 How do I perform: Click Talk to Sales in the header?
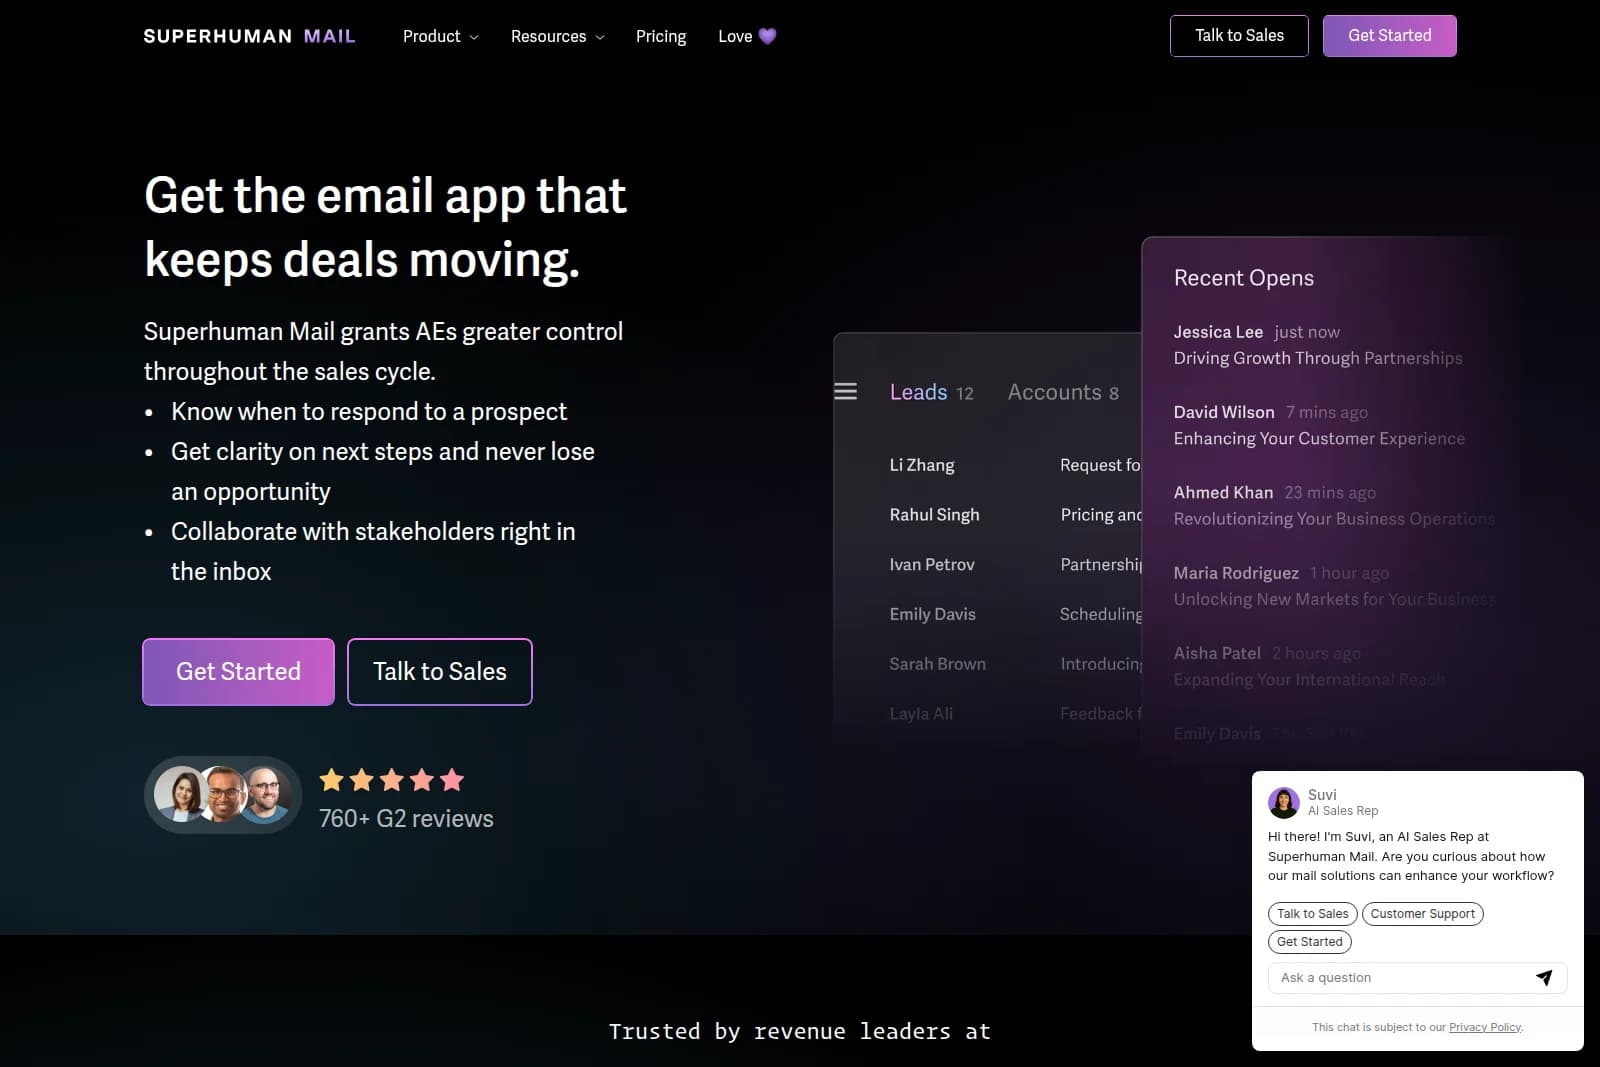coord(1239,35)
